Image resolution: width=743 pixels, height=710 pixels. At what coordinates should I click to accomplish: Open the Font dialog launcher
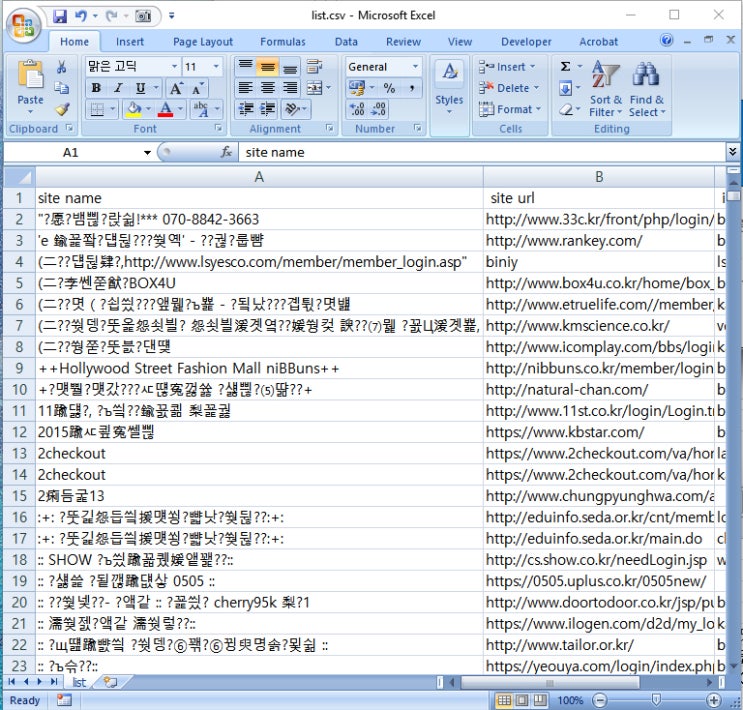tap(218, 128)
